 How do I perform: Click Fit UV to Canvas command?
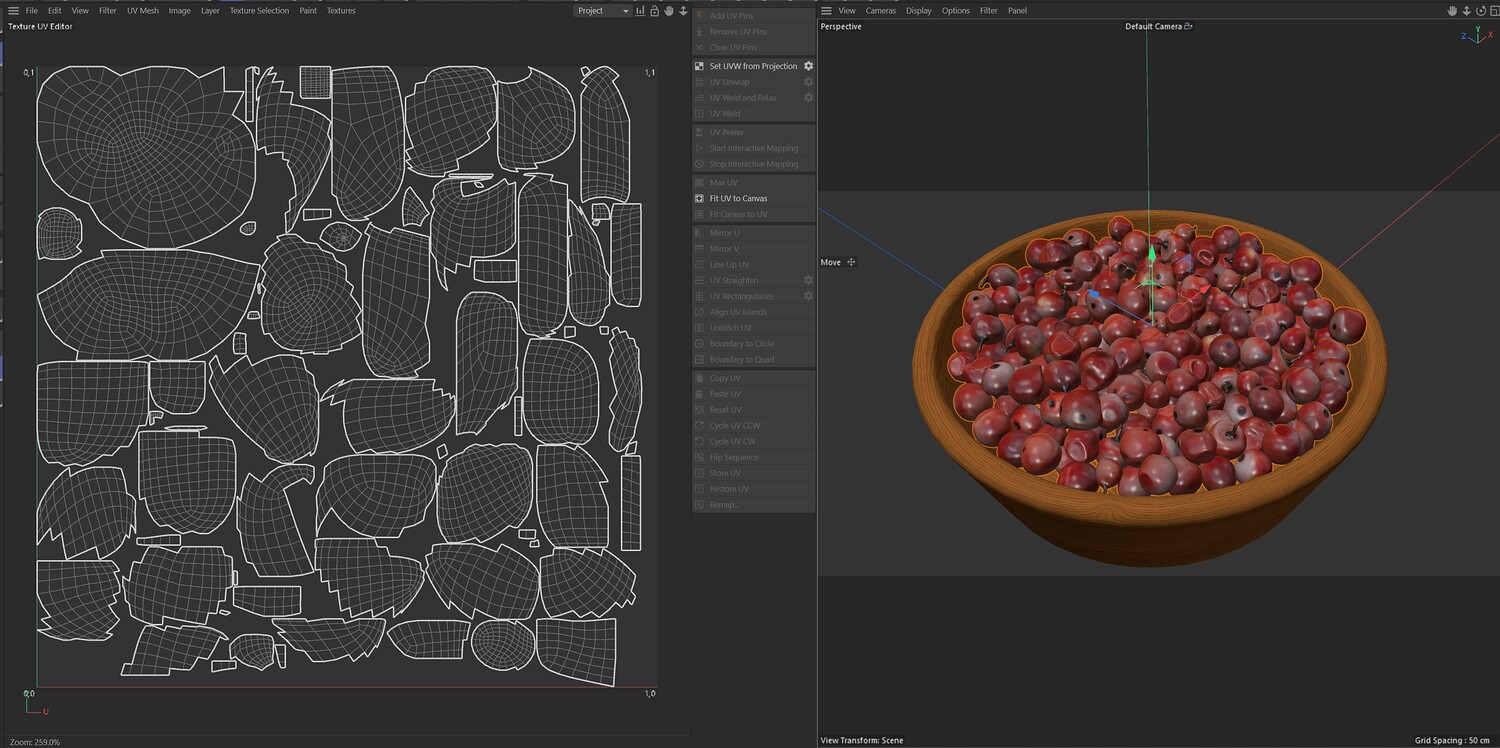[x=739, y=198]
